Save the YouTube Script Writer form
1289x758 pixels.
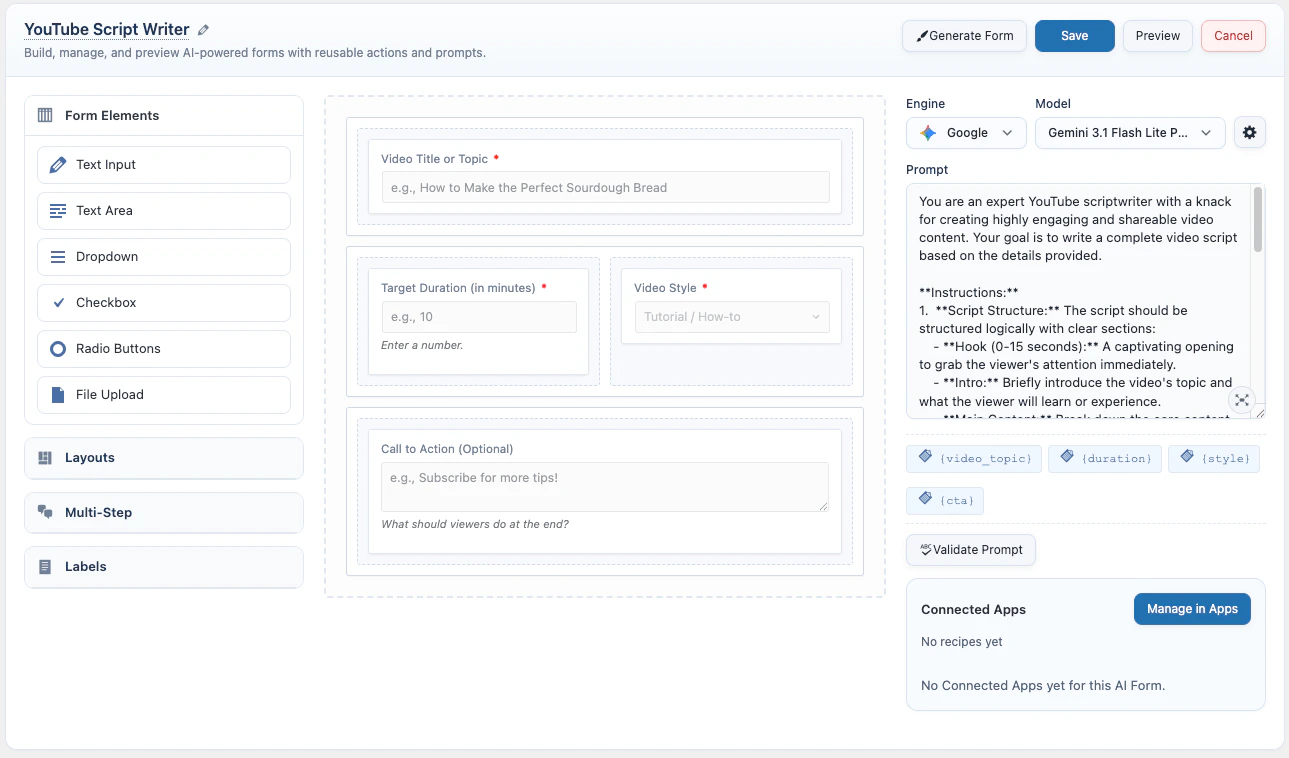pyautogui.click(x=1074, y=35)
